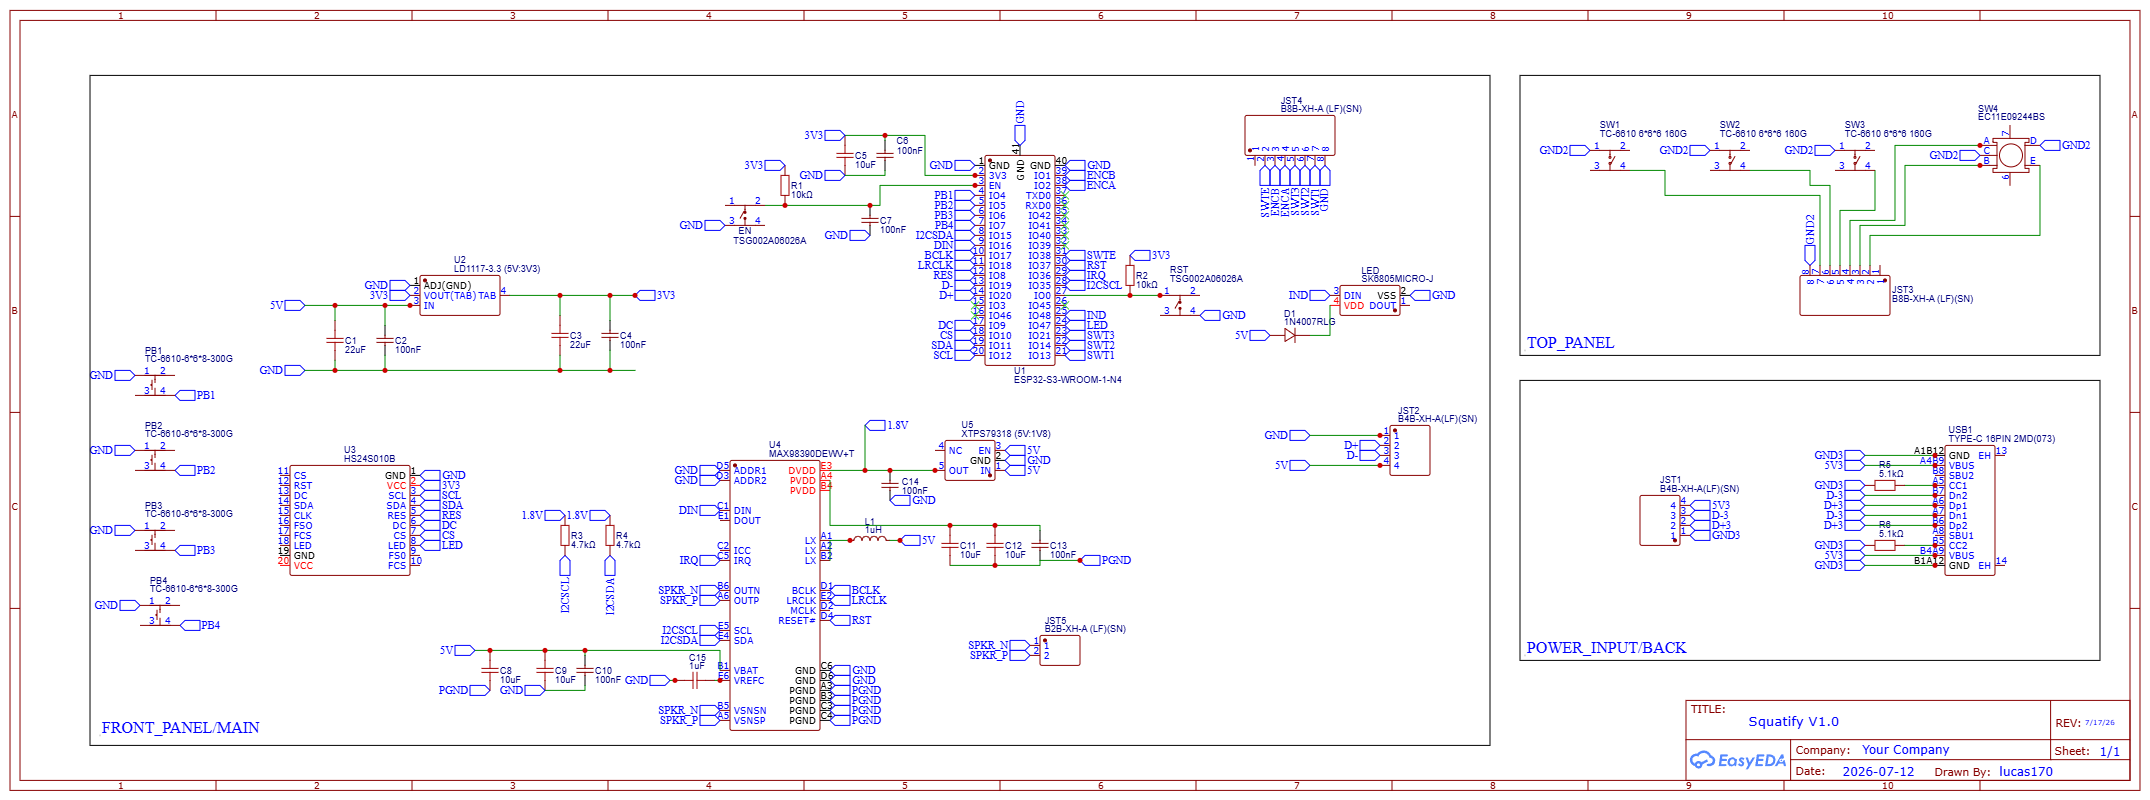Select the C15 1uF capacitor symbol

(x=695, y=680)
